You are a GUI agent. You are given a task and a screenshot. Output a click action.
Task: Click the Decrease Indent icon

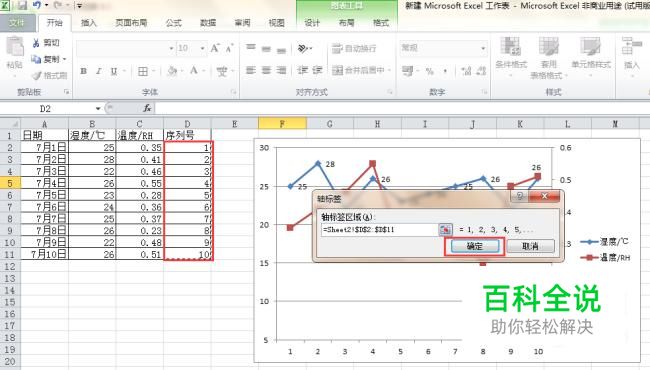(x=302, y=70)
